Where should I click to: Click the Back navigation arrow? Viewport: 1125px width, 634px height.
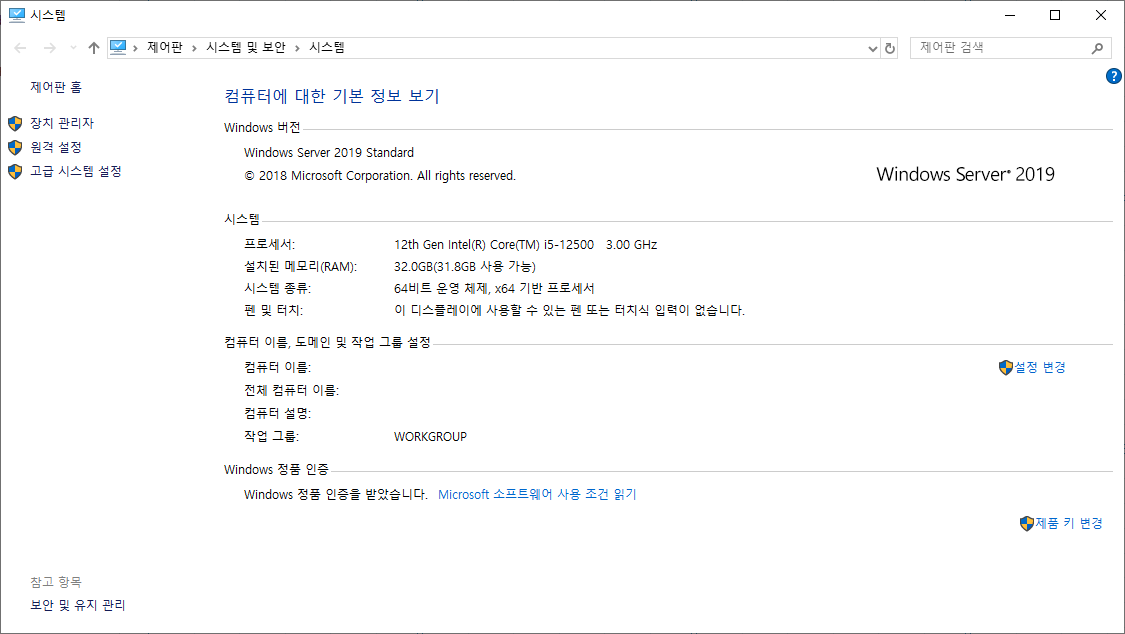tap(20, 48)
